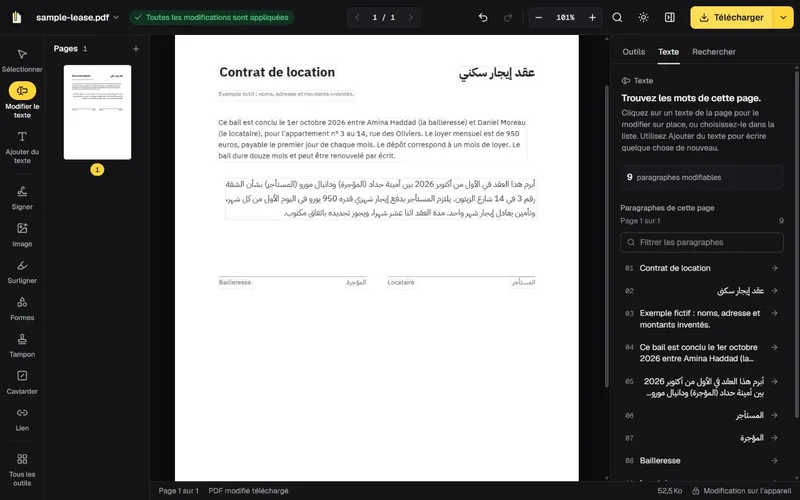Viewport: 800px width, 500px height.
Task: Go to next page arrow
Action: tap(411, 17)
